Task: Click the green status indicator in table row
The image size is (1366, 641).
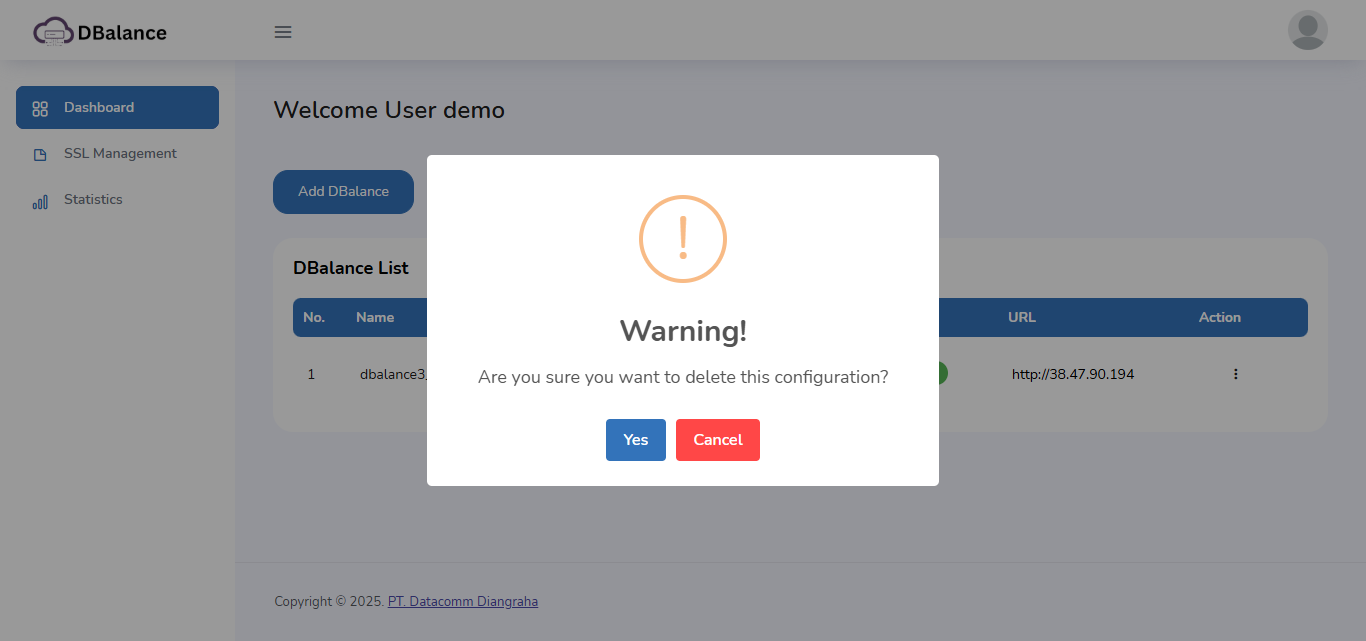Action: point(941,374)
